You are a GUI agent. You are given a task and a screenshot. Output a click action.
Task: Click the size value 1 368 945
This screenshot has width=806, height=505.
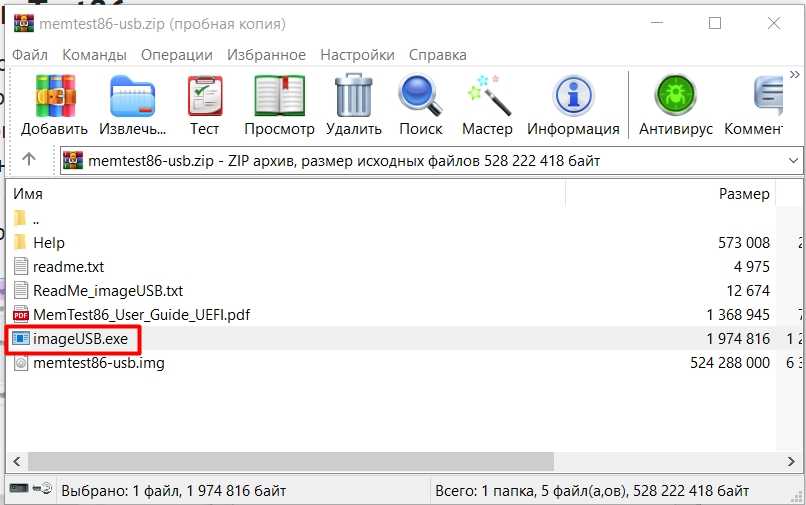738,315
